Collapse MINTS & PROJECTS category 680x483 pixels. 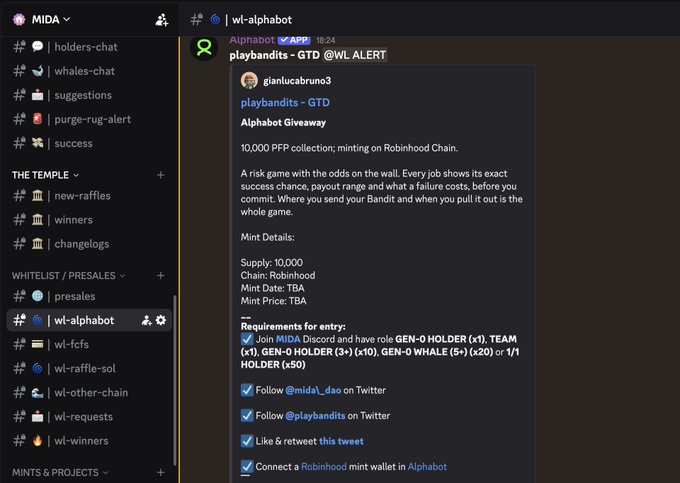[x=60, y=473]
